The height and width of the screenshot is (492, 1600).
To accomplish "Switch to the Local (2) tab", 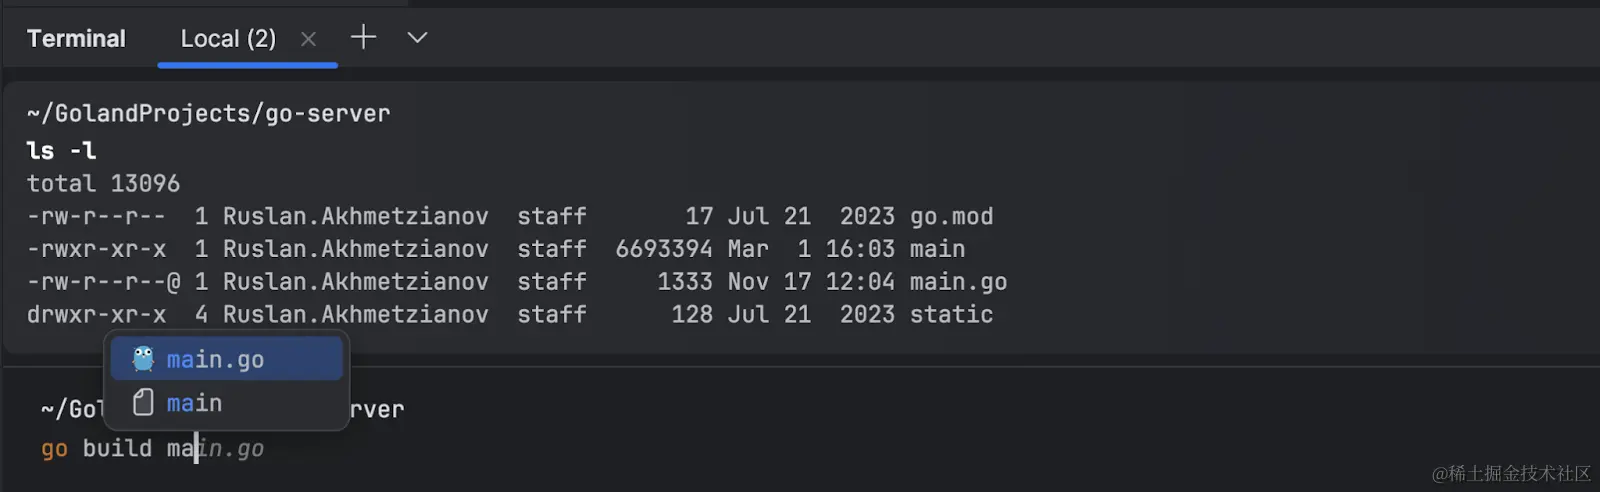I will coord(228,39).
